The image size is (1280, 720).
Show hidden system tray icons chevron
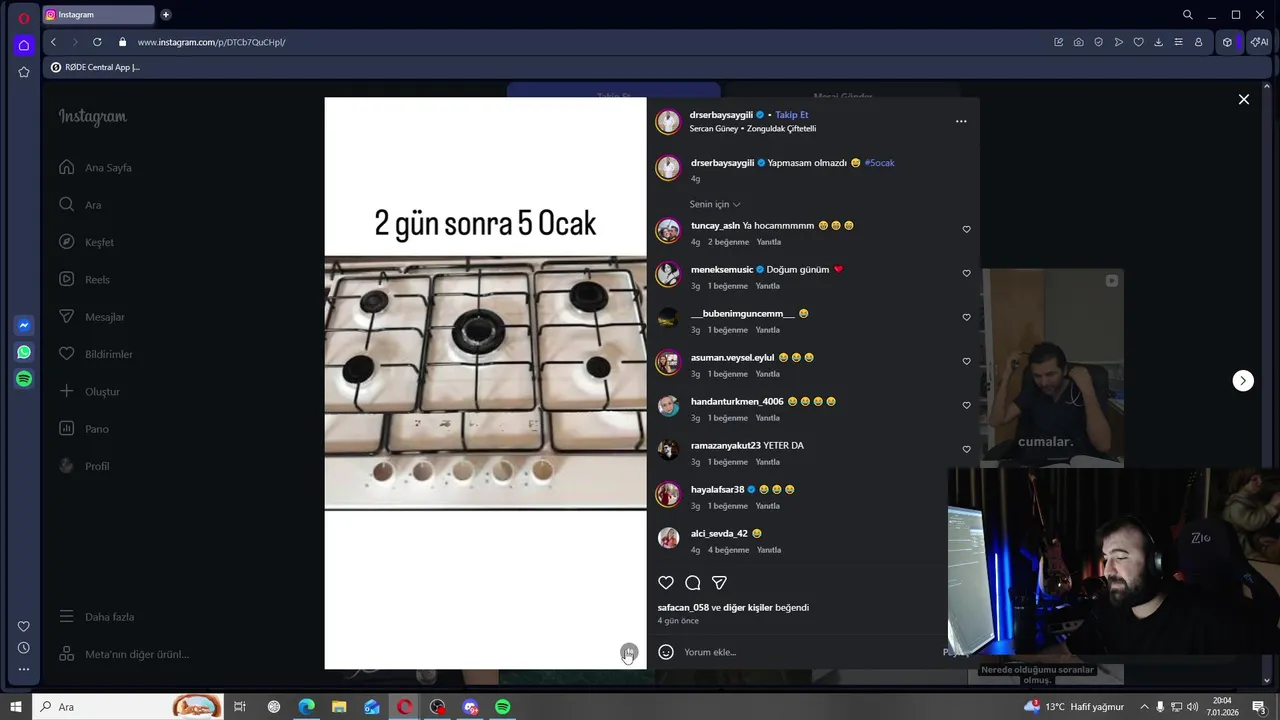point(1144,707)
